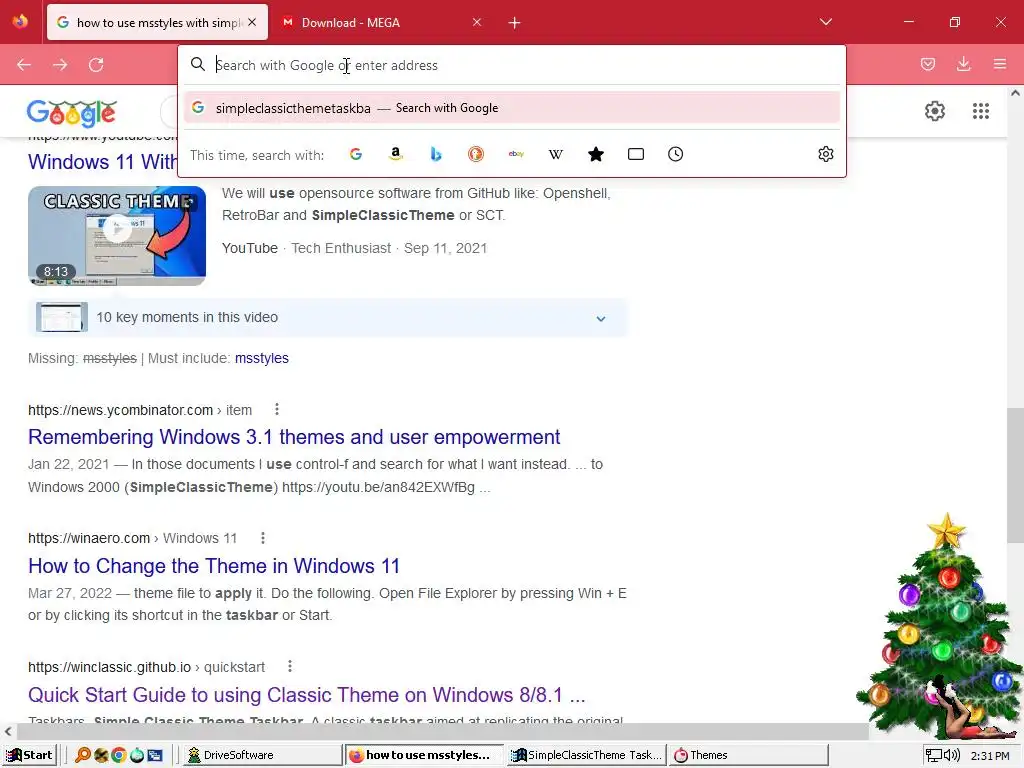Click the forward navigation arrow
Viewport: 1024px width, 768px height.
(x=60, y=65)
